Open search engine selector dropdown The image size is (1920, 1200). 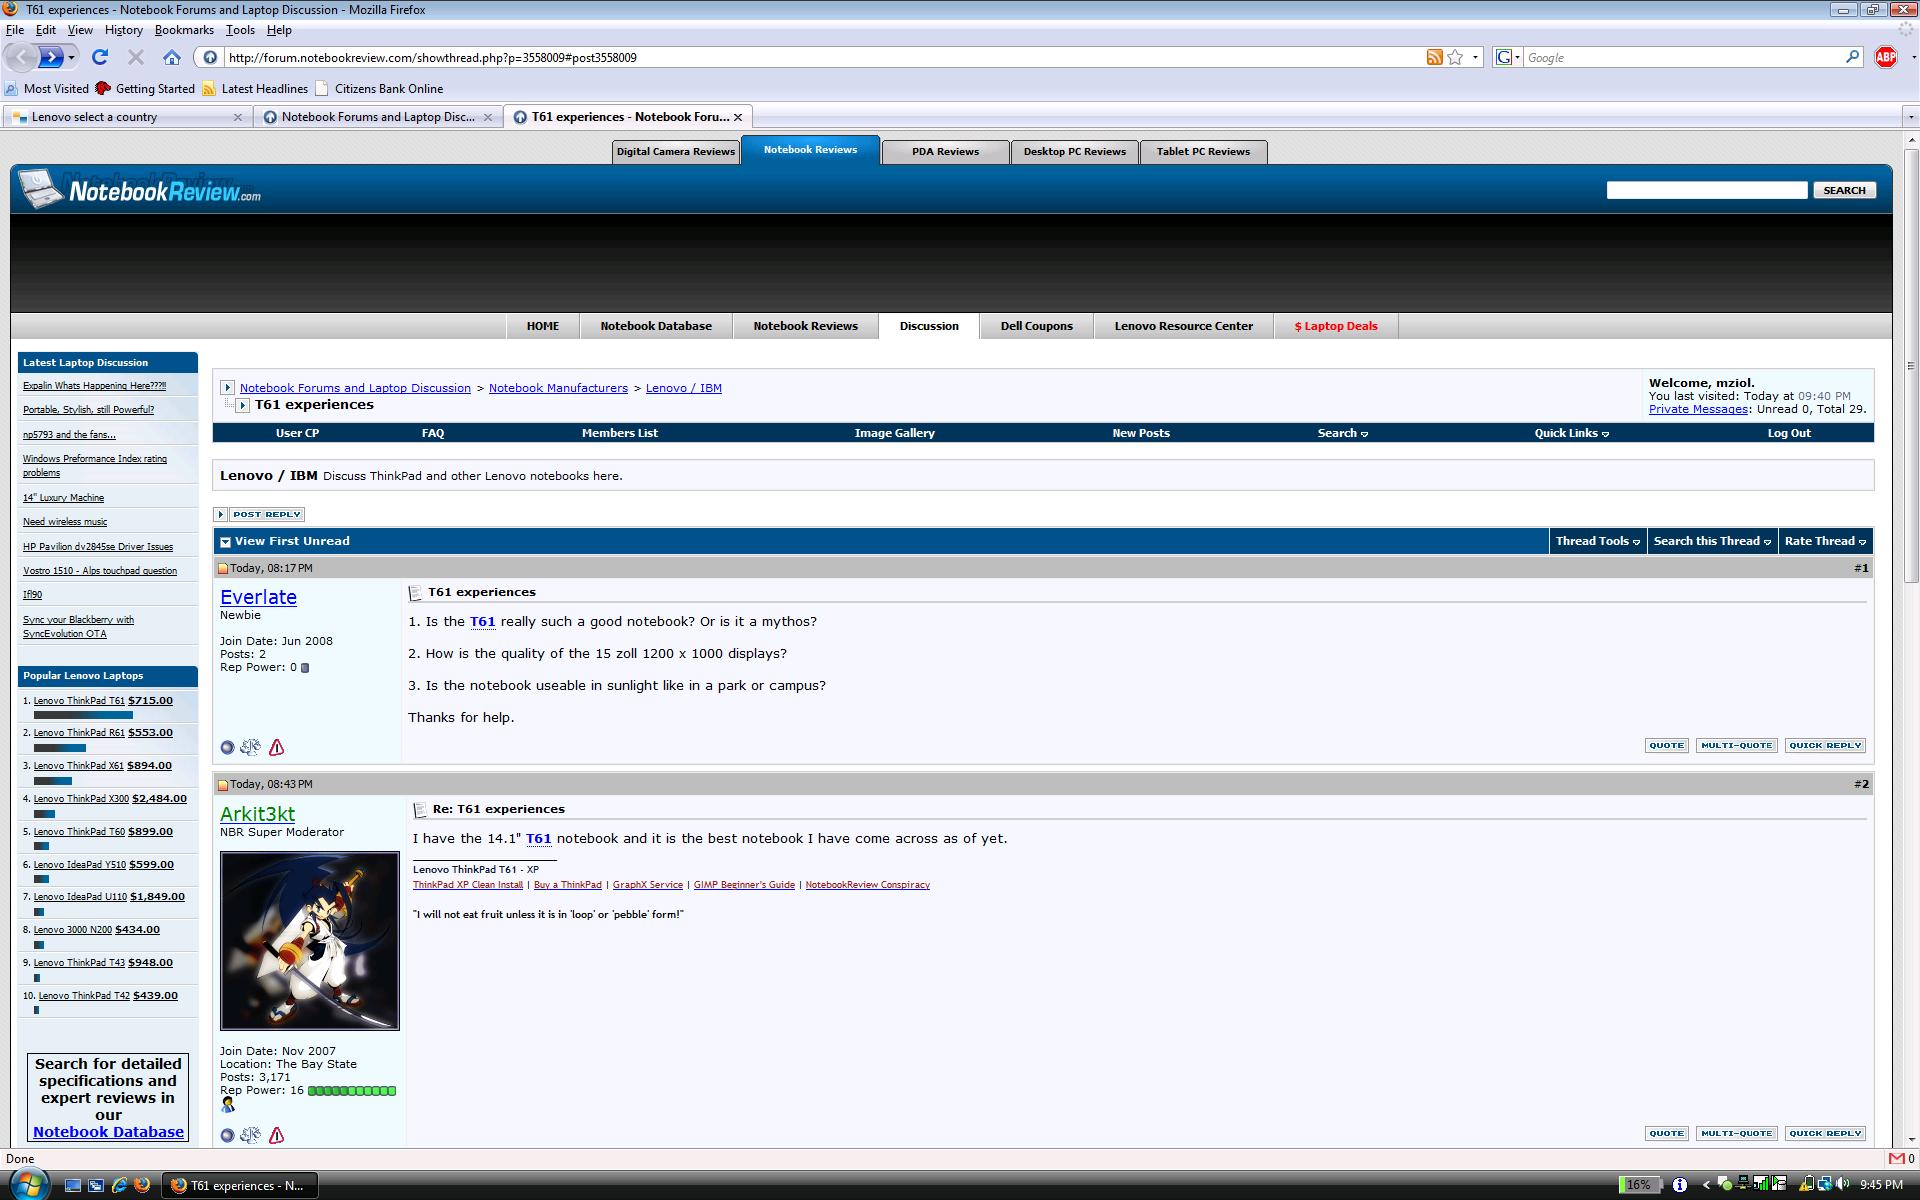coord(1508,57)
